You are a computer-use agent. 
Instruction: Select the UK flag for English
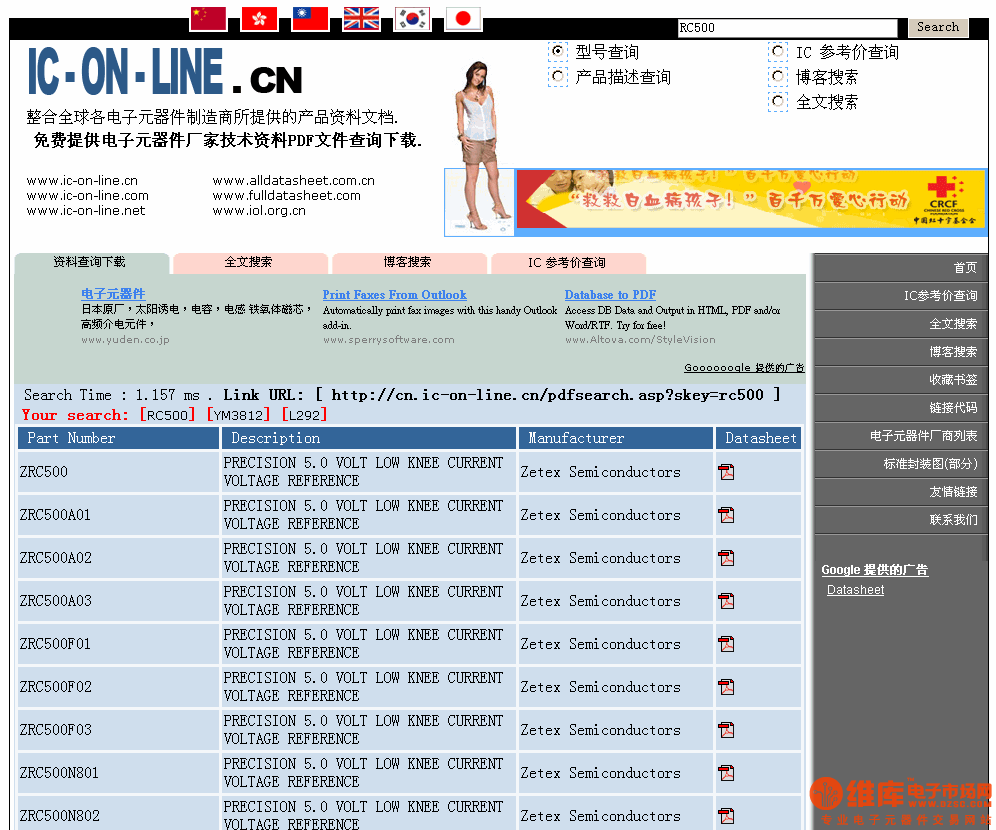360,17
